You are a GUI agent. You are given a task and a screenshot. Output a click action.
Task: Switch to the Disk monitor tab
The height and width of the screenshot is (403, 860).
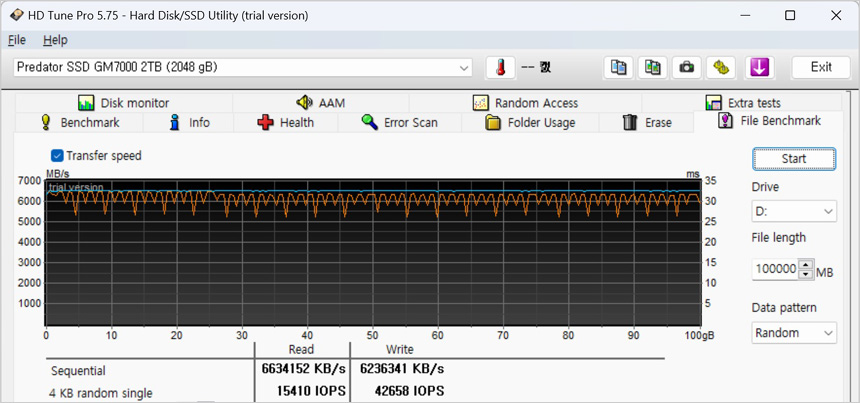click(x=123, y=103)
